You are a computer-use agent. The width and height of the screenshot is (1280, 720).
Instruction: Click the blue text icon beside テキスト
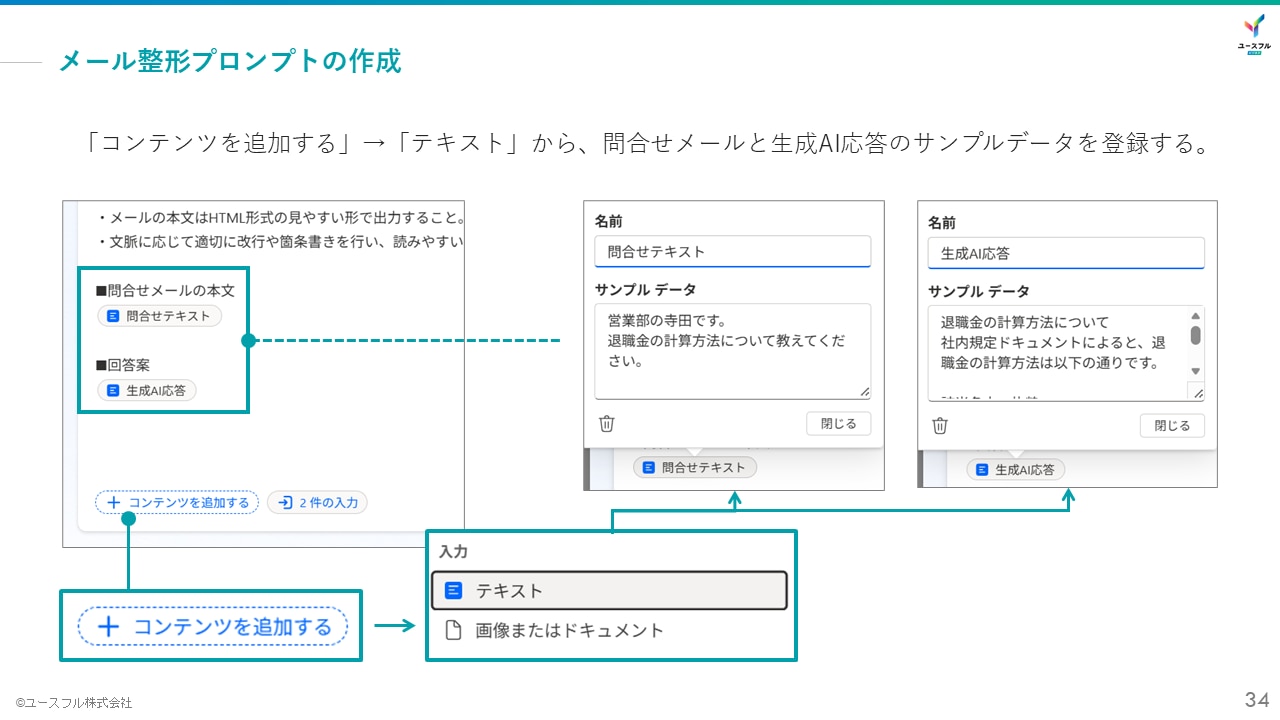453,590
